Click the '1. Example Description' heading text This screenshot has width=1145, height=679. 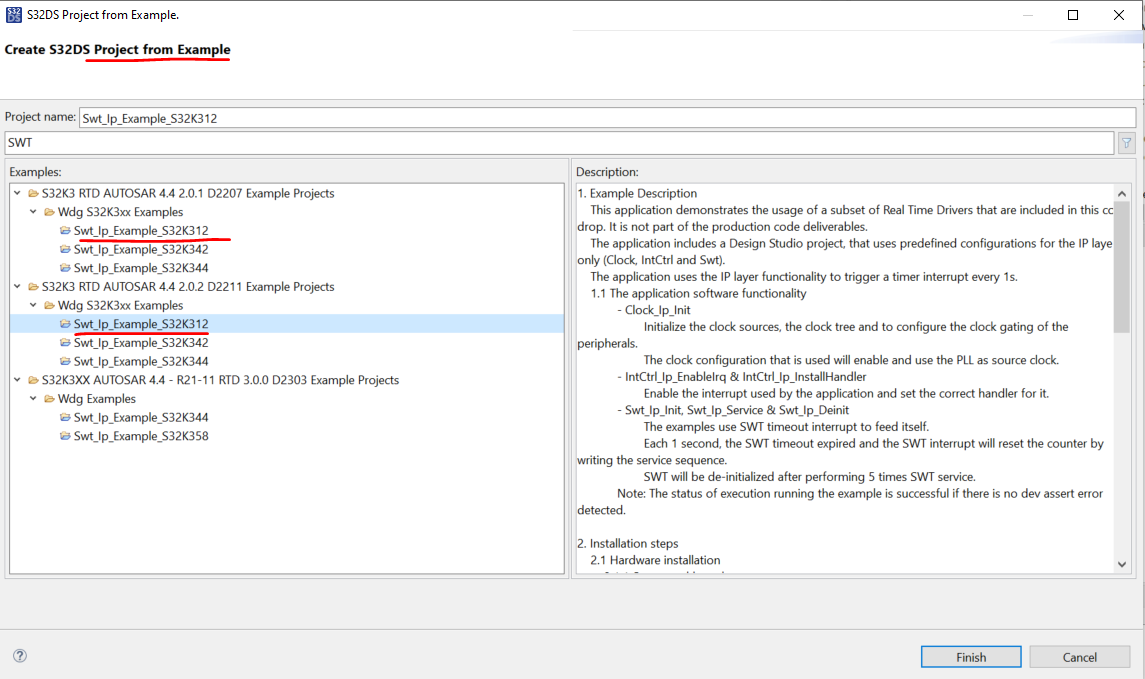pos(637,193)
